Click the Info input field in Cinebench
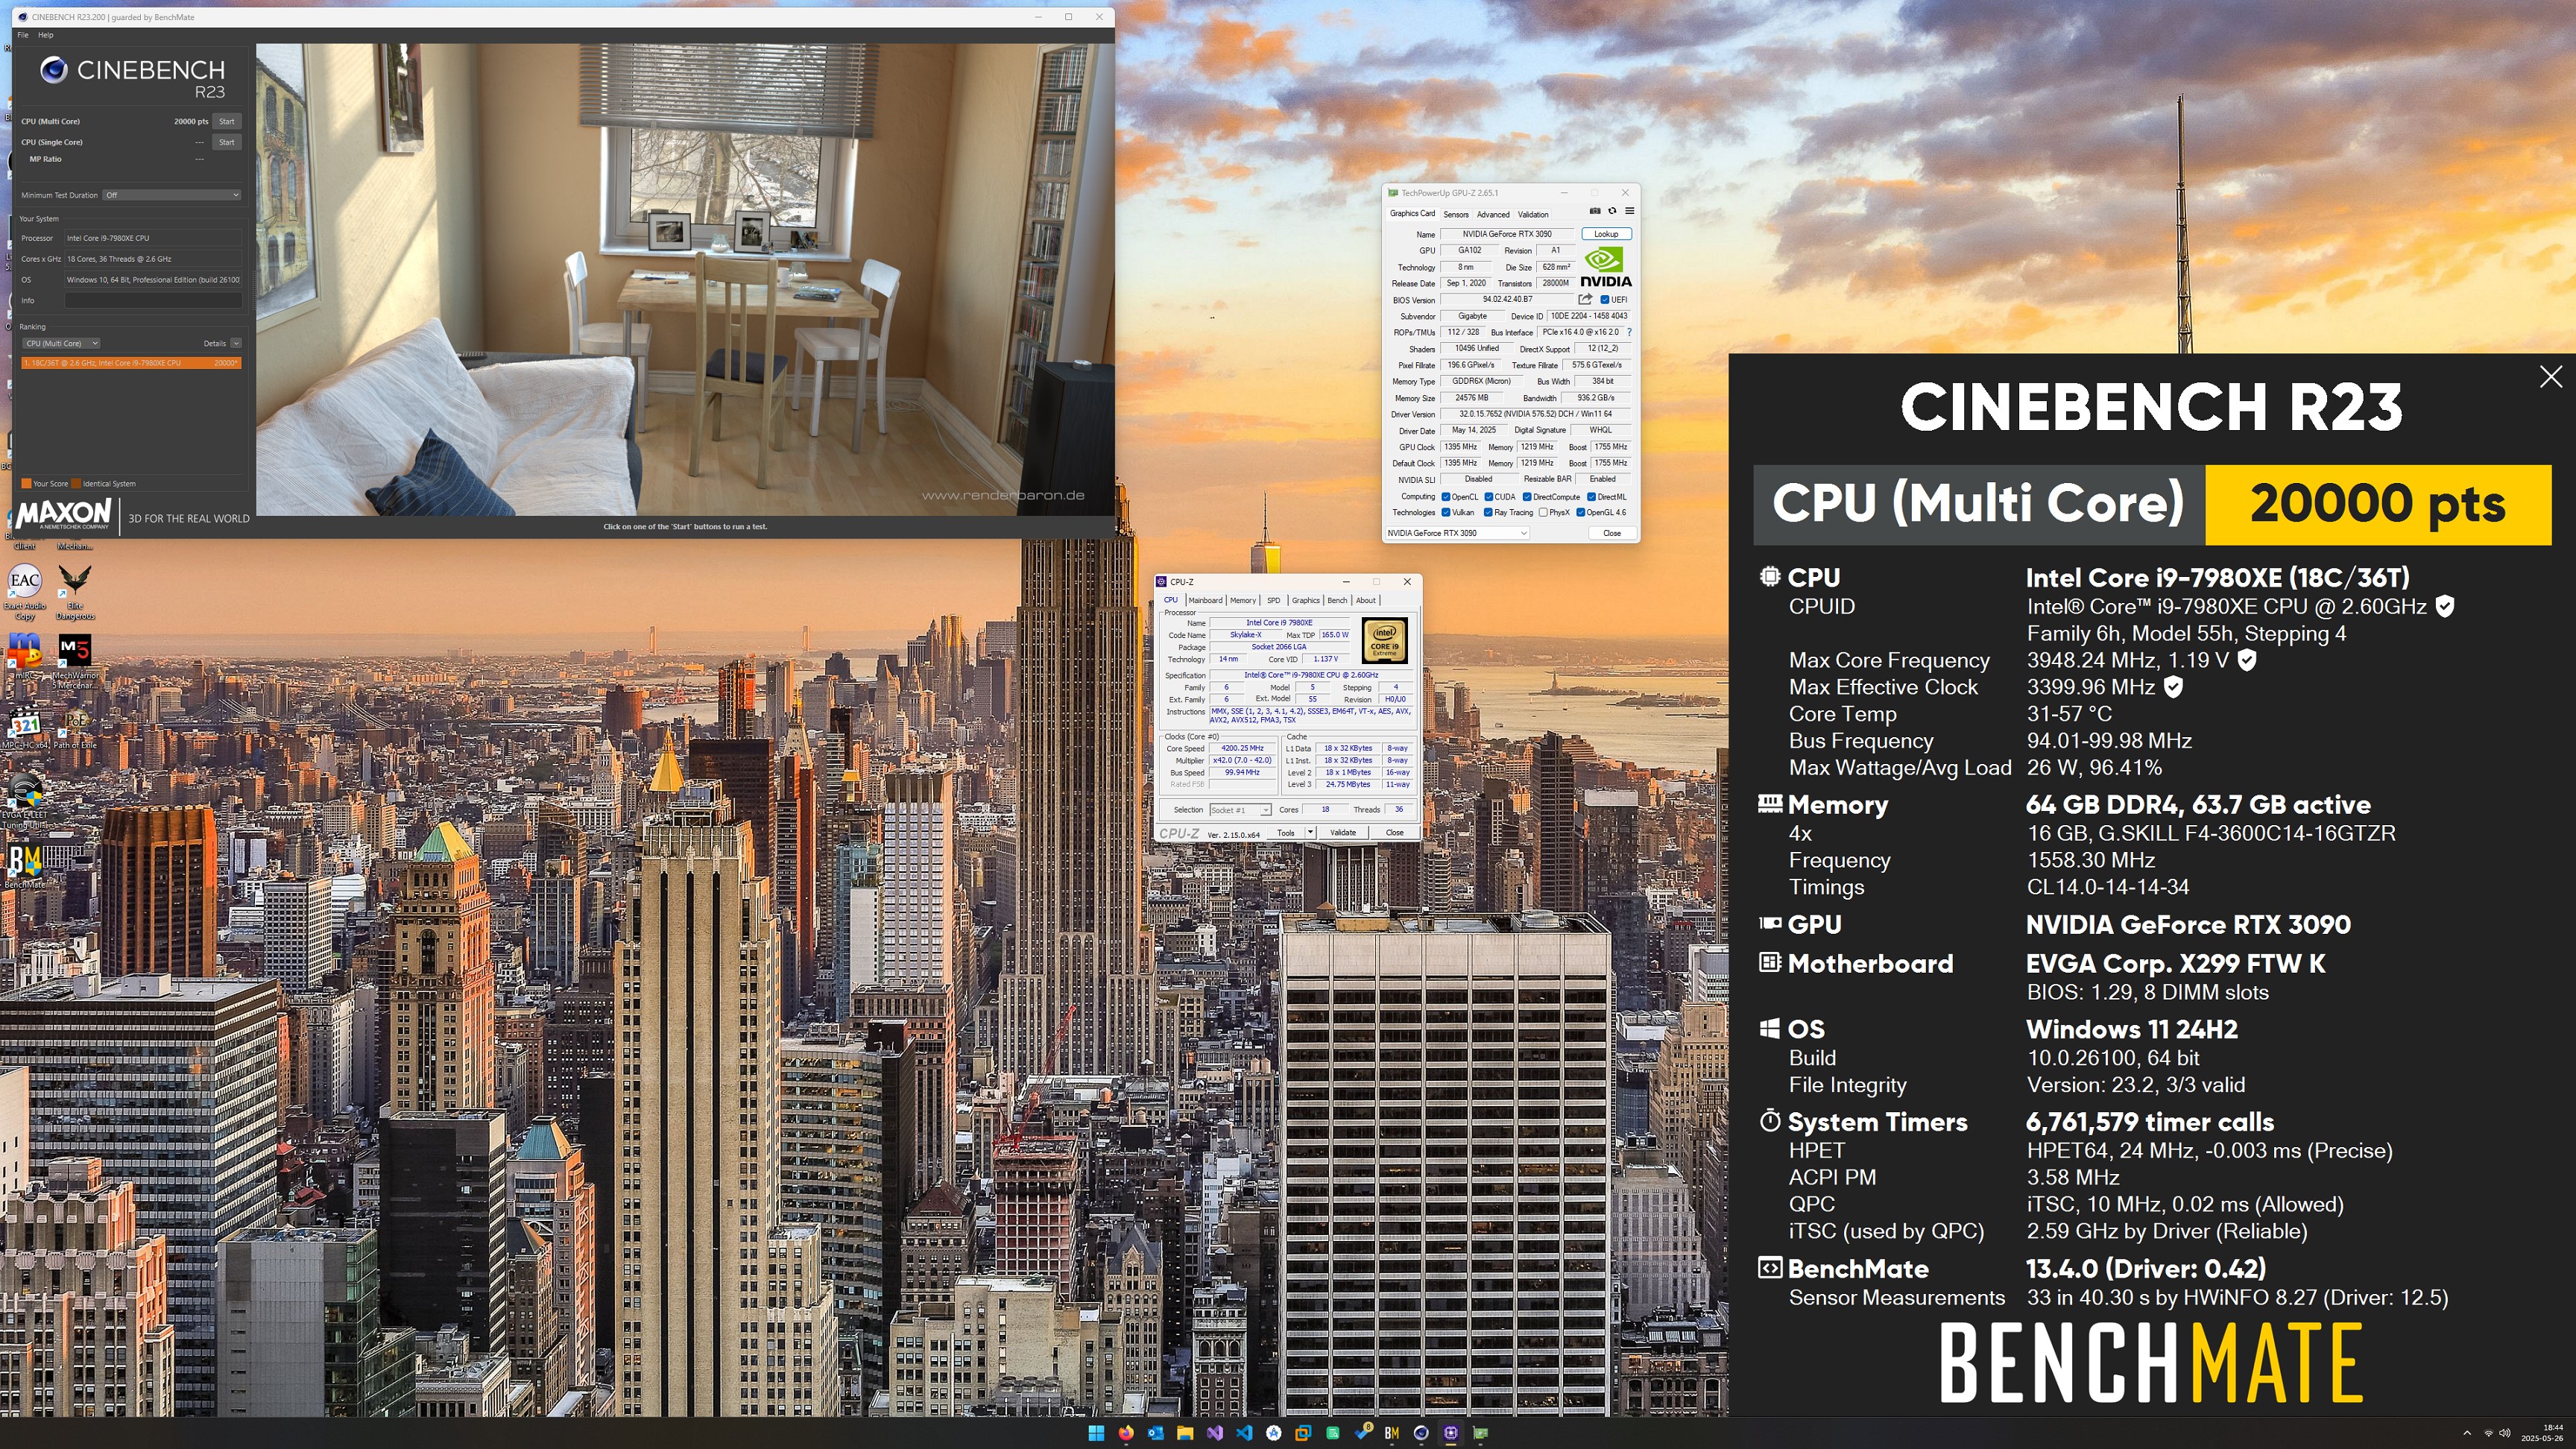 point(154,300)
